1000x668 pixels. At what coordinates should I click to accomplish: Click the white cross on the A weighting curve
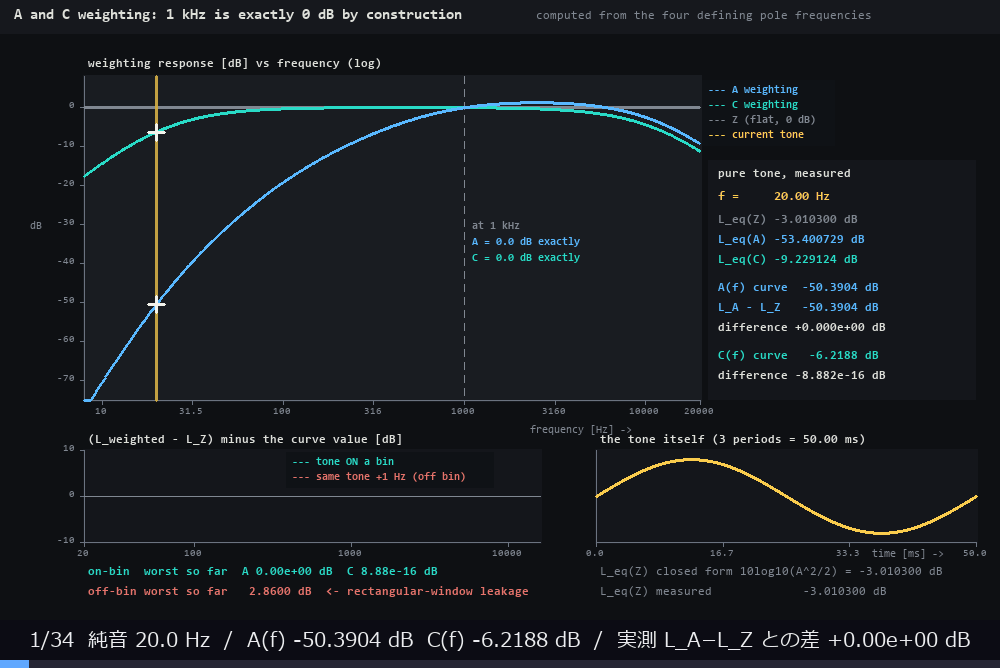point(156,304)
